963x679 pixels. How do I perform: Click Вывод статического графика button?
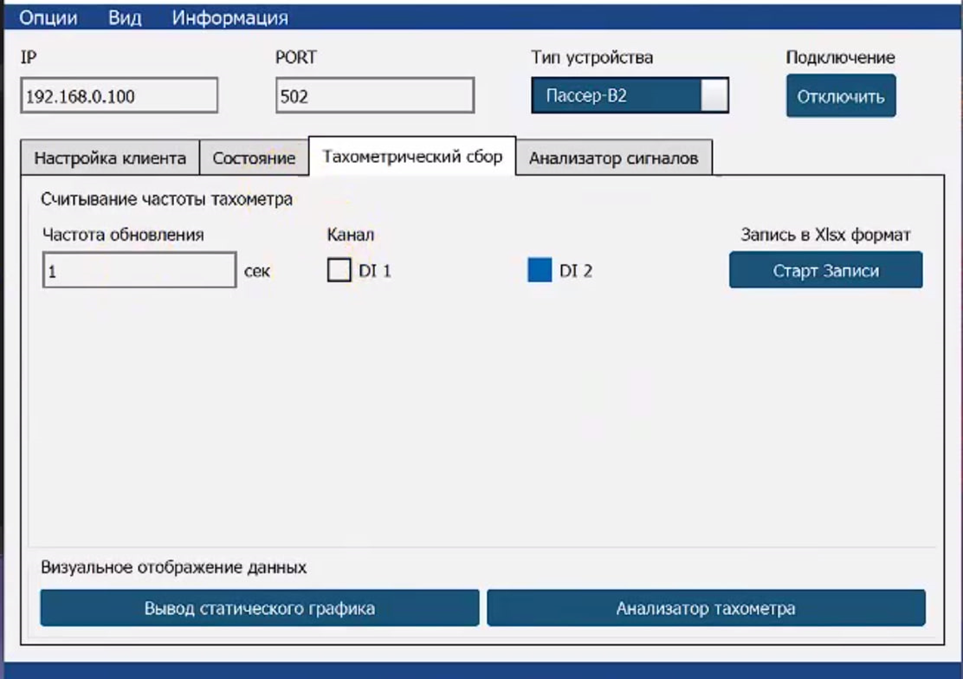(258, 608)
